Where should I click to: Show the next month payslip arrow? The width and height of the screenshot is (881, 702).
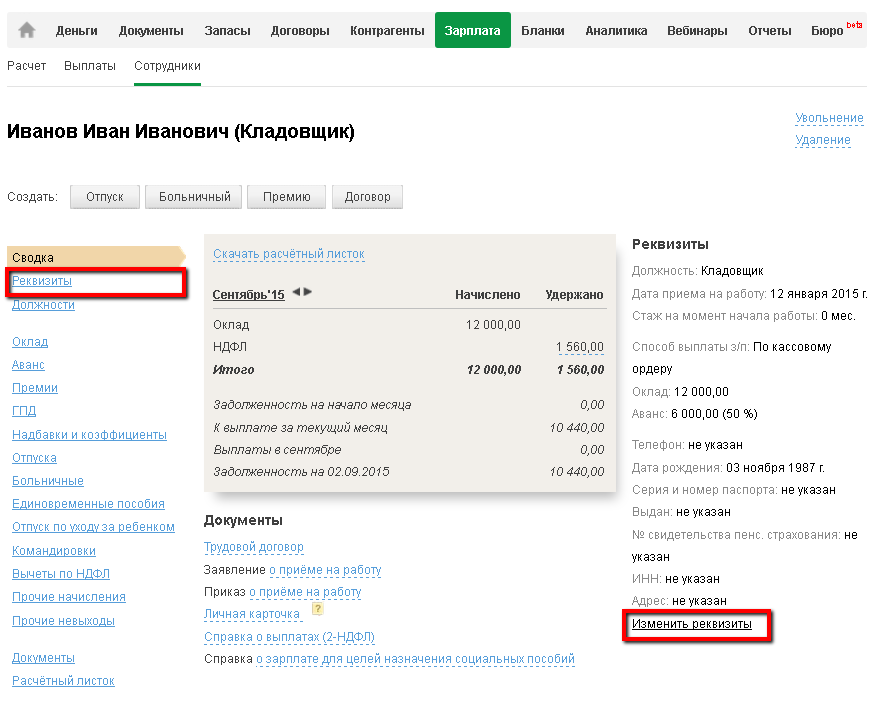pos(308,292)
